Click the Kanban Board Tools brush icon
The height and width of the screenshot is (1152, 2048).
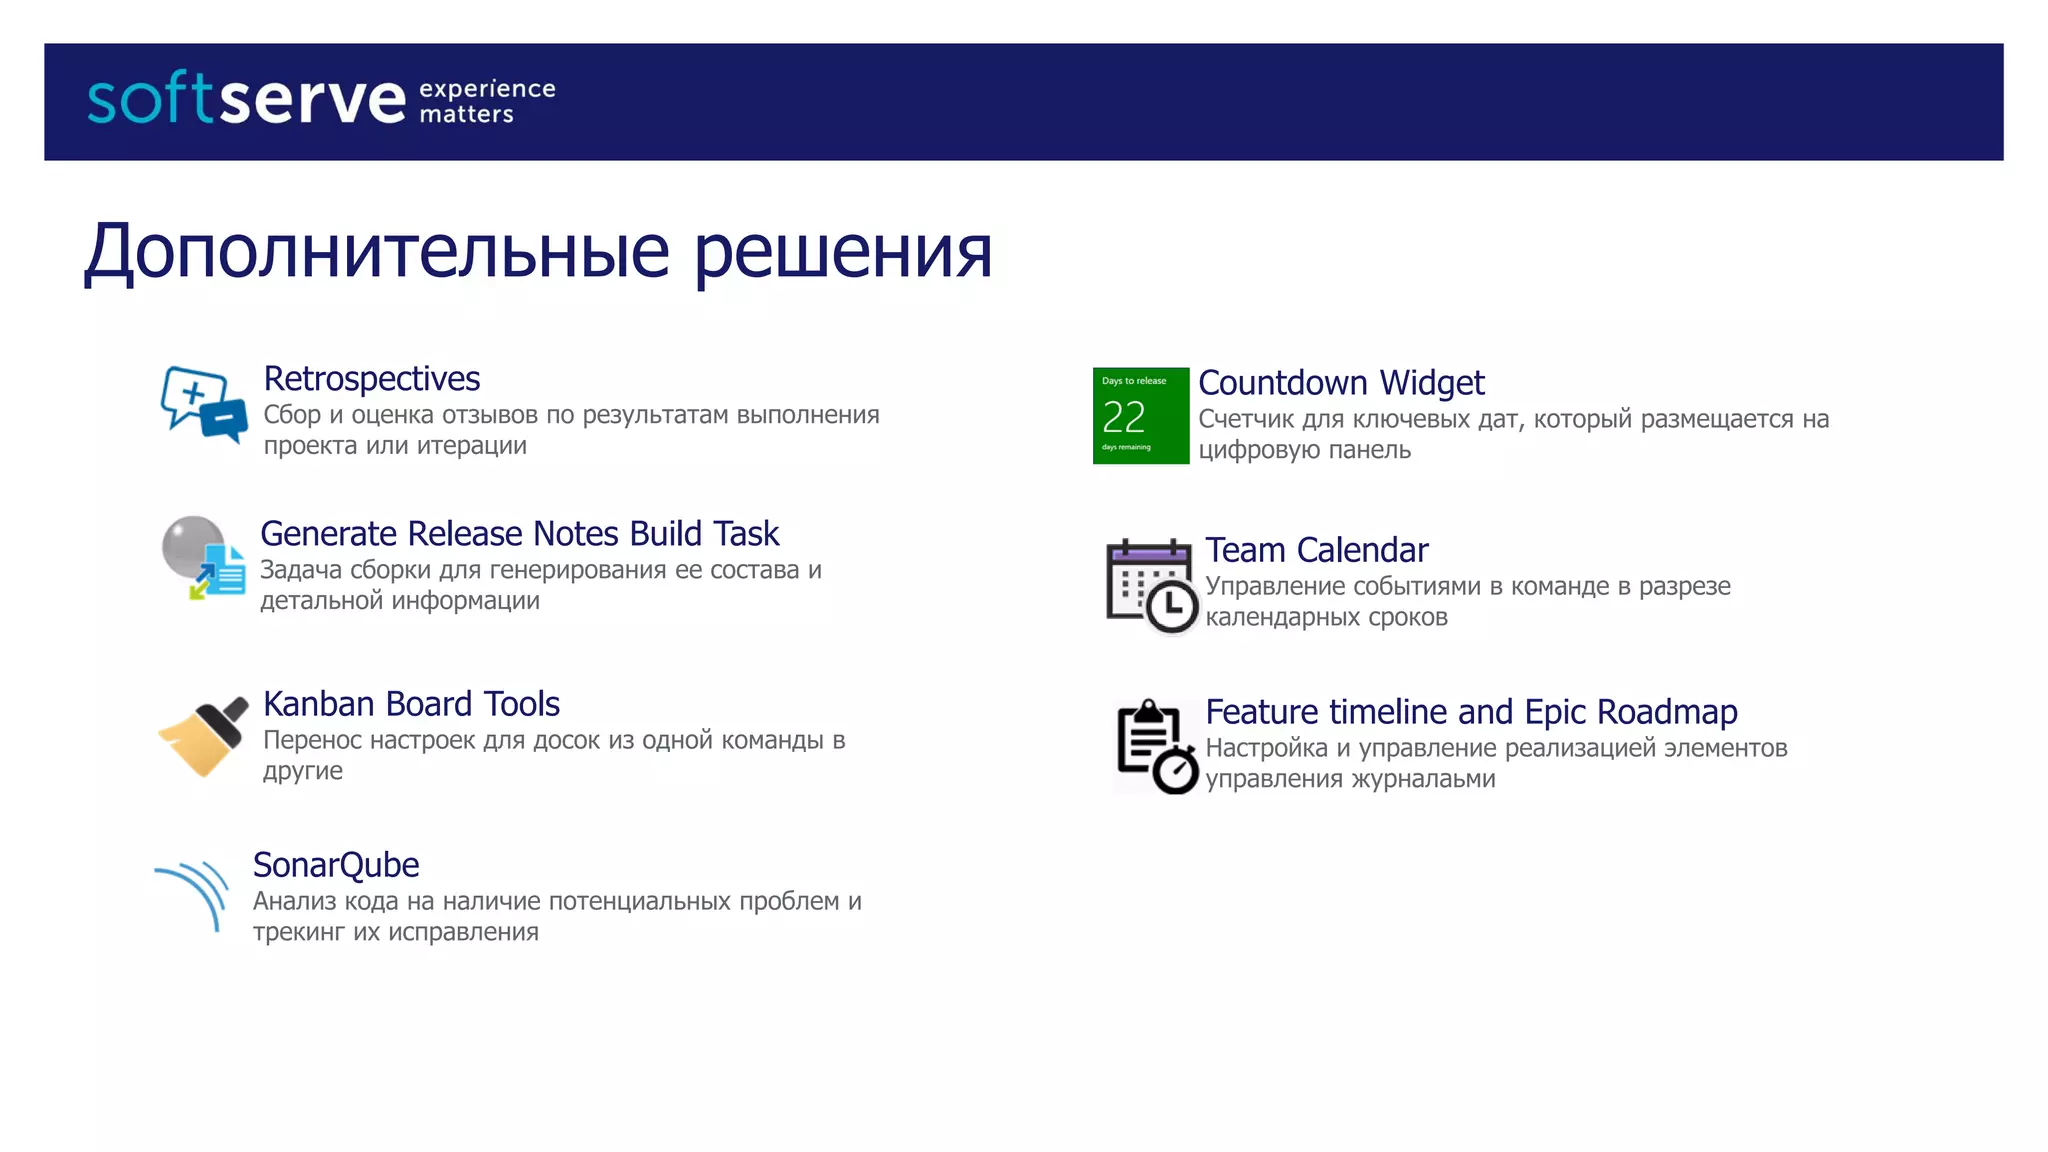click(x=203, y=737)
